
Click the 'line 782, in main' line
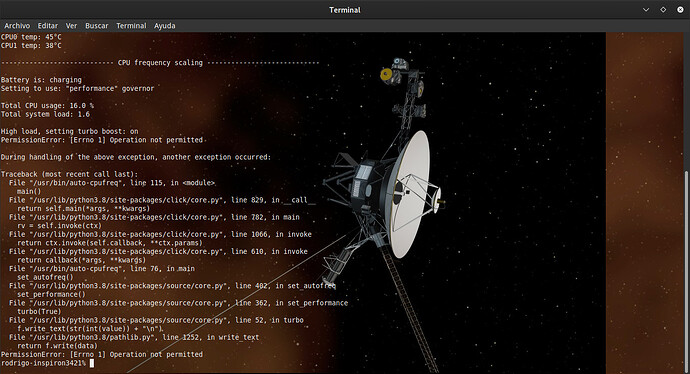click(154, 217)
